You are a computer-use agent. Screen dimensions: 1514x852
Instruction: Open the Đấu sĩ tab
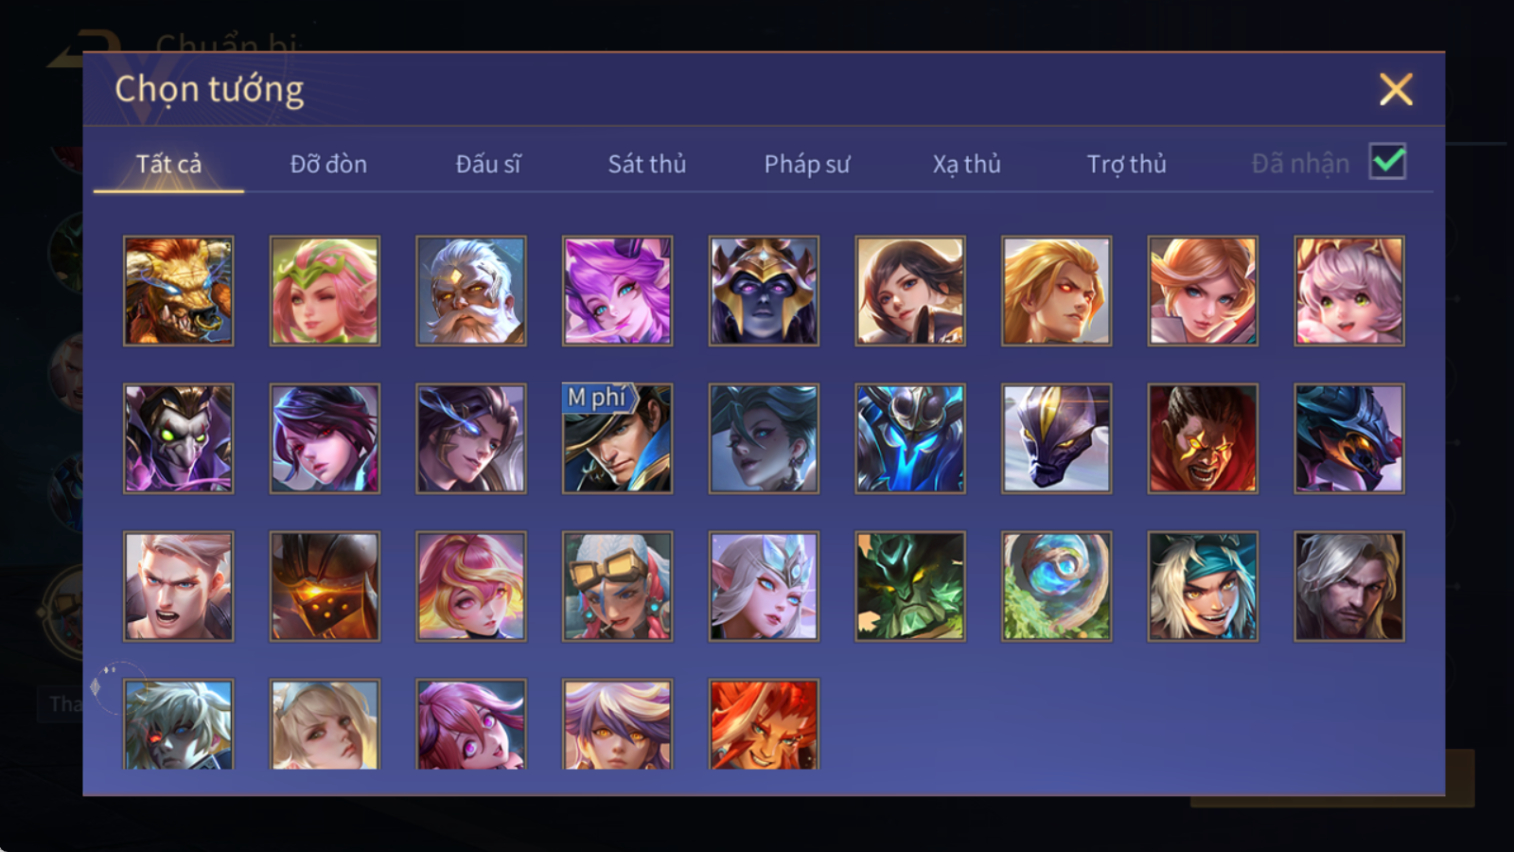tap(488, 164)
